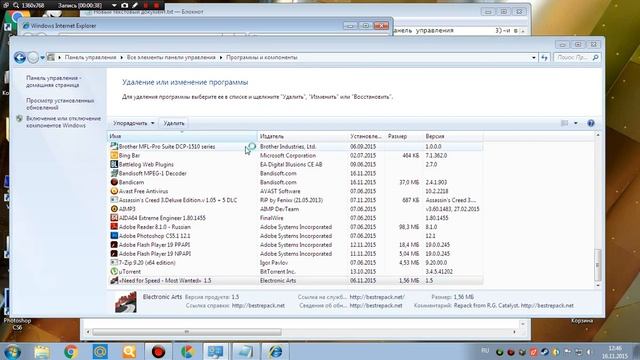Click the Удалить toolbar button
Screen dimensions: 640x360
pos(174,123)
